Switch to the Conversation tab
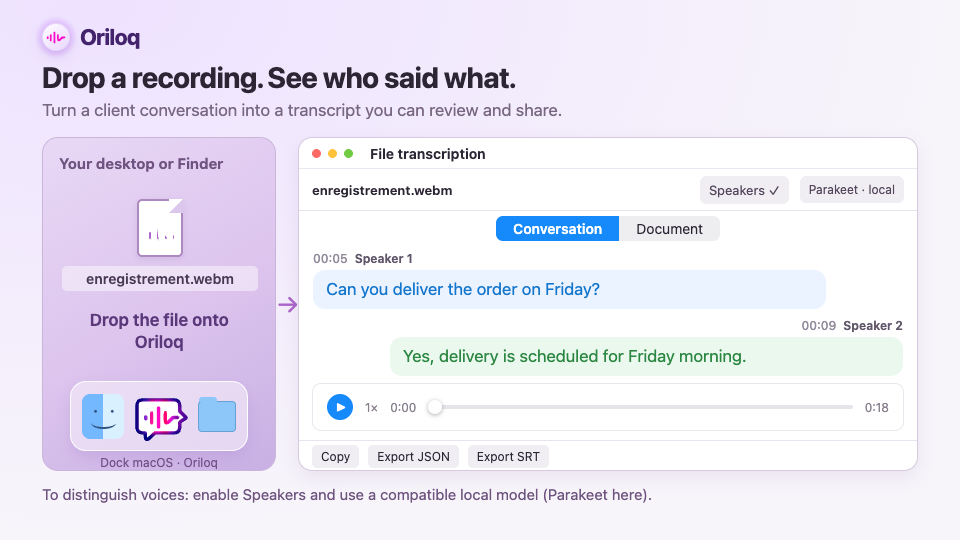960x540 pixels. (x=557, y=229)
